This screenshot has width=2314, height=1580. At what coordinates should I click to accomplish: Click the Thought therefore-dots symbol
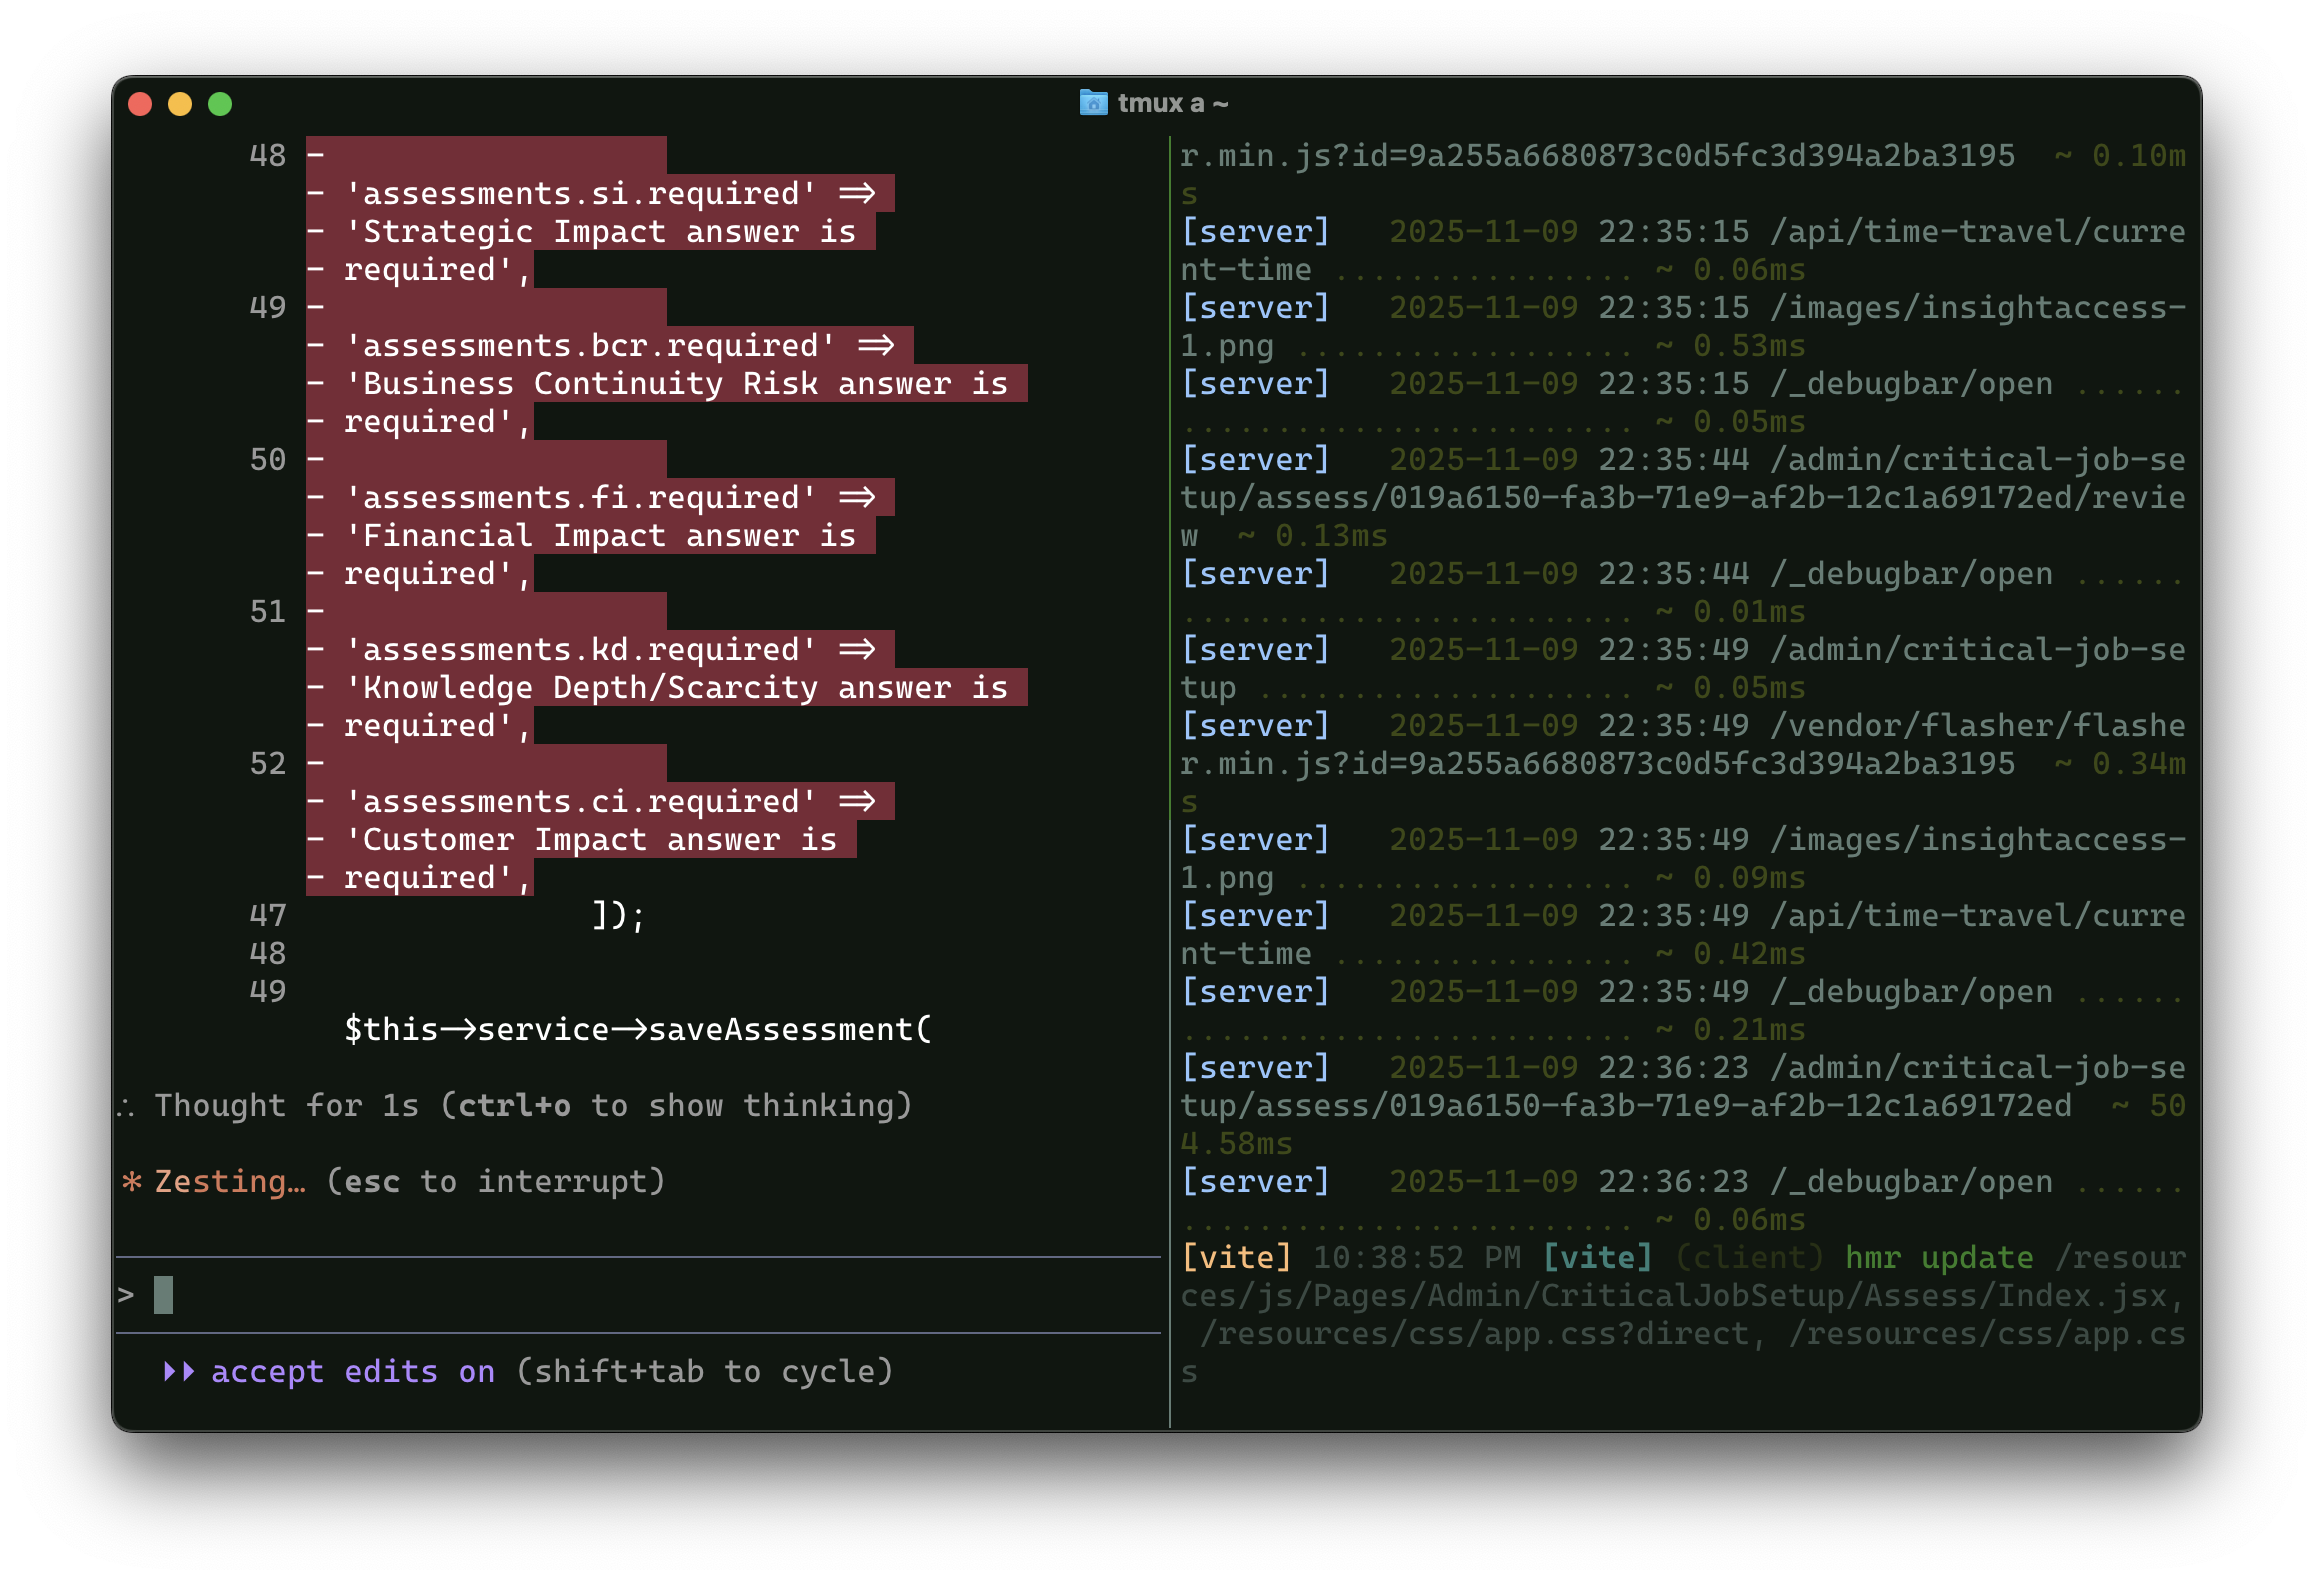tap(126, 1106)
